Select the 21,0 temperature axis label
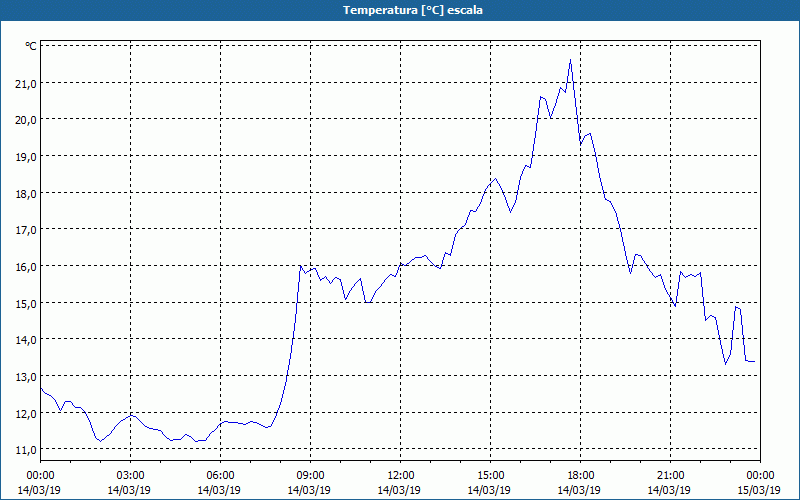The width and height of the screenshot is (800, 500). pos(27,84)
